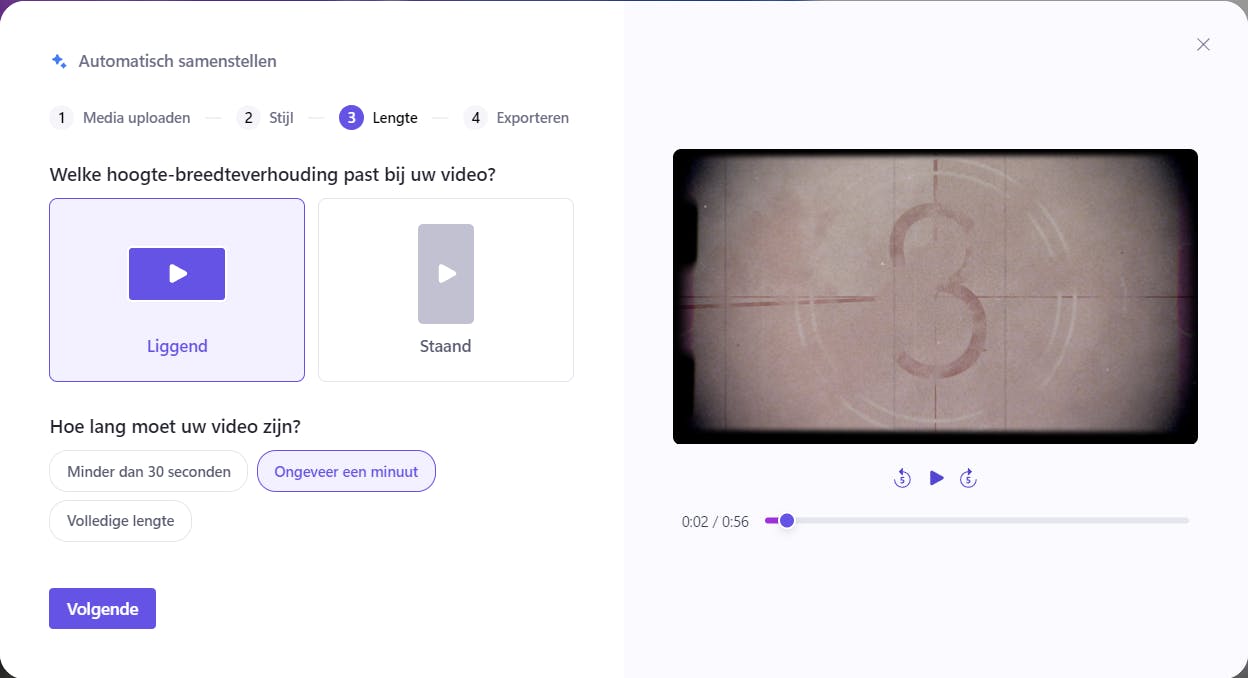Select Minder dan 30 seconden length

tap(149, 471)
